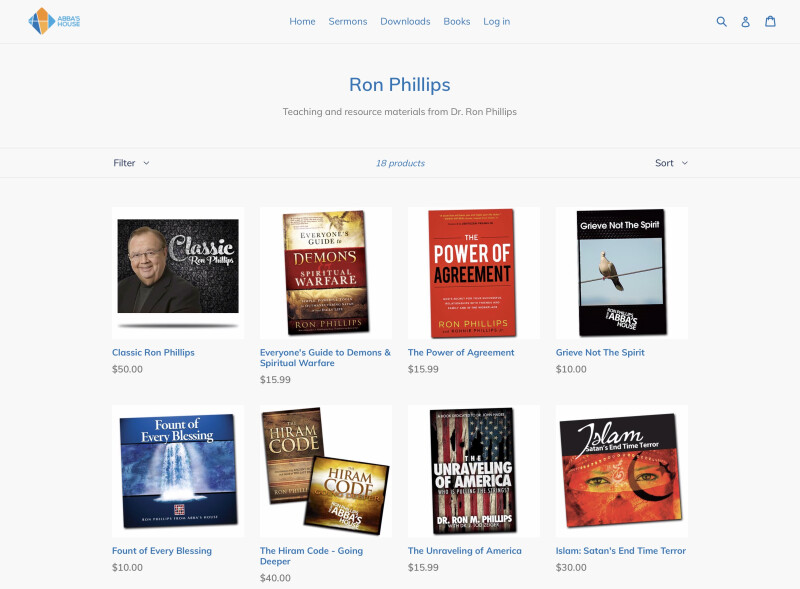Click The Unraveling of America book cover
800x589 pixels.
(474, 471)
